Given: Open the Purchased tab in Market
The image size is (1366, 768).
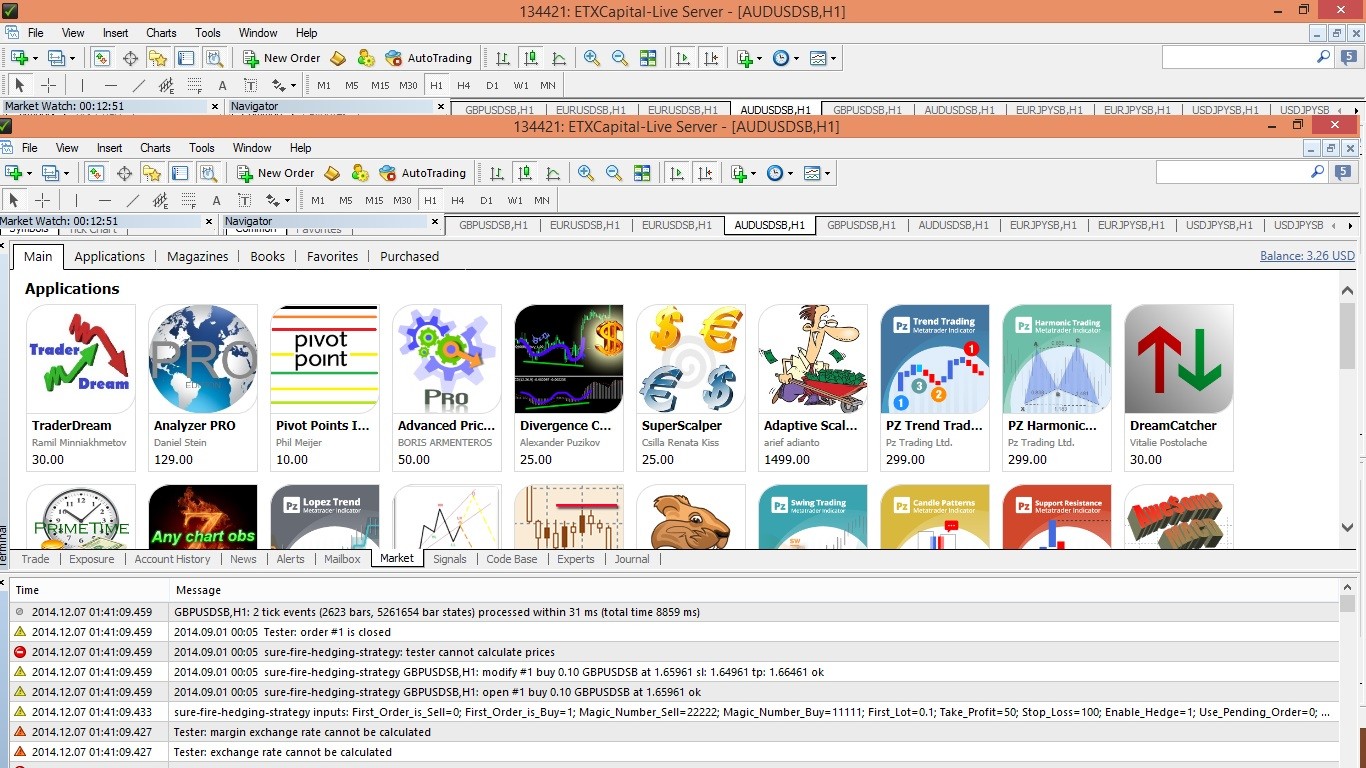Looking at the screenshot, I should click(409, 256).
